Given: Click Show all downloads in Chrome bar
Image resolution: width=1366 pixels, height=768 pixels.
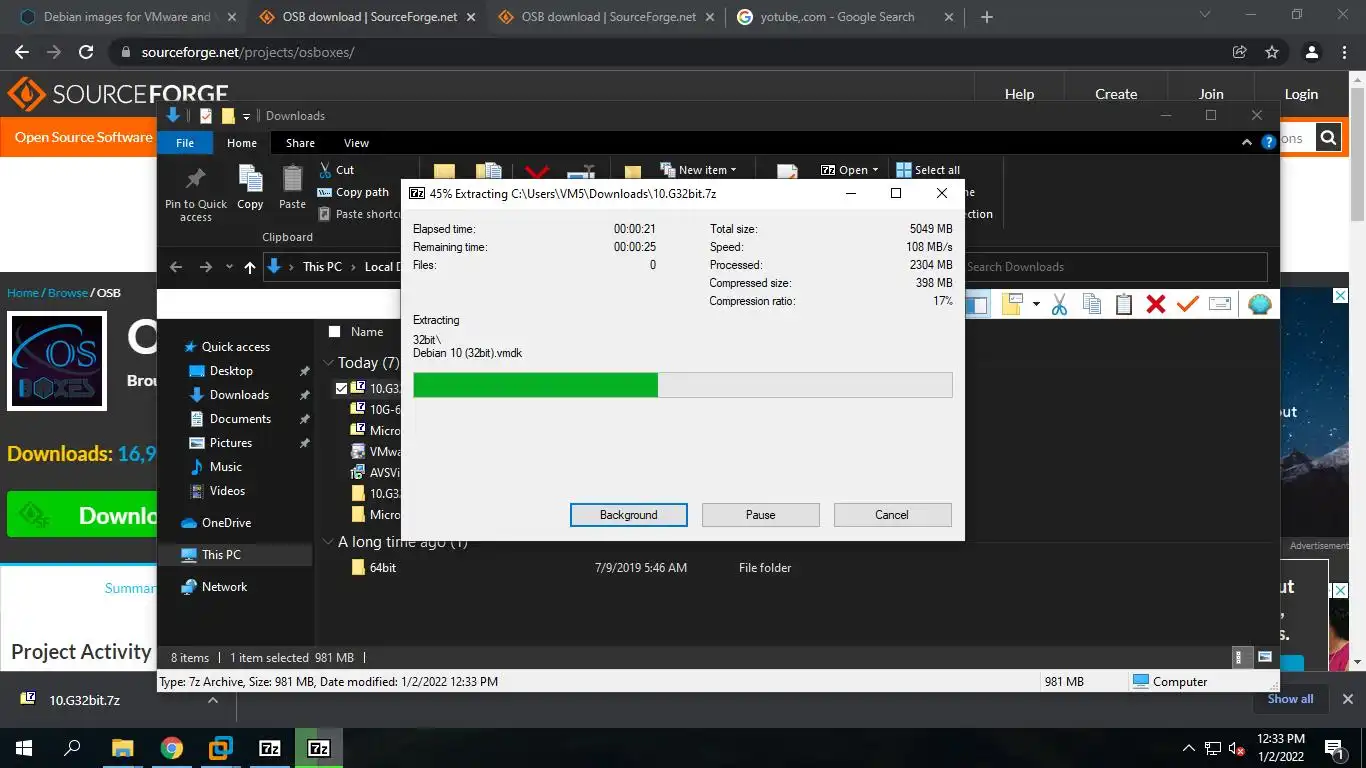Looking at the screenshot, I should [1290, 699].
